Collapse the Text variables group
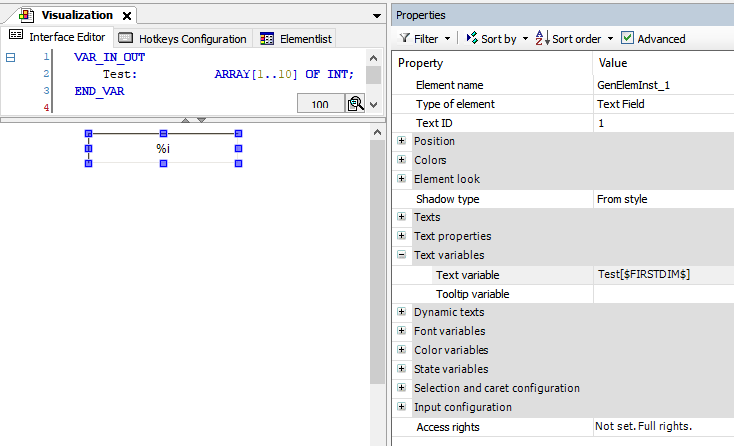734x446 pixels. tap(401, 255)
